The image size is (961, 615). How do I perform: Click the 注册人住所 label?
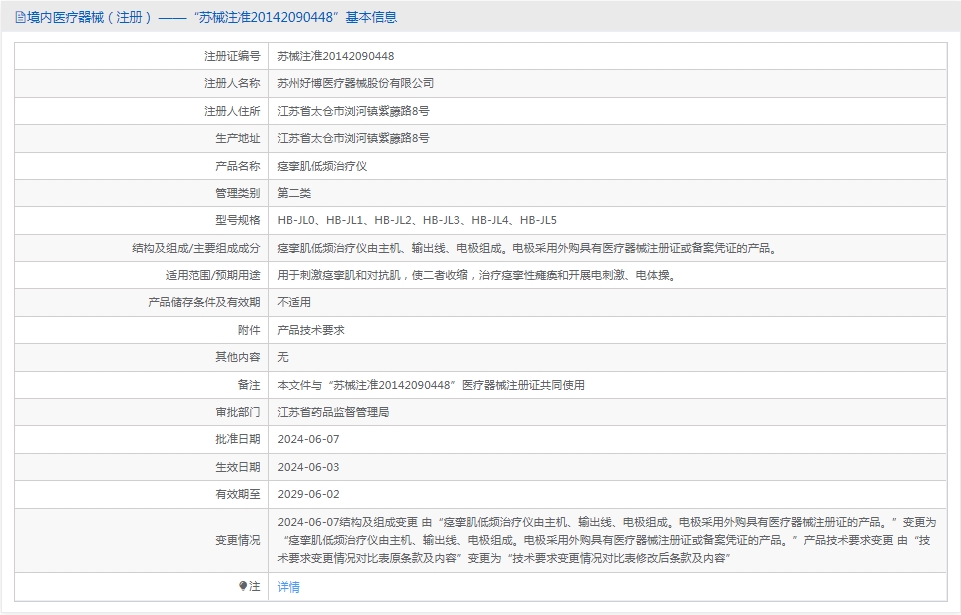click(x=232, y=111)
